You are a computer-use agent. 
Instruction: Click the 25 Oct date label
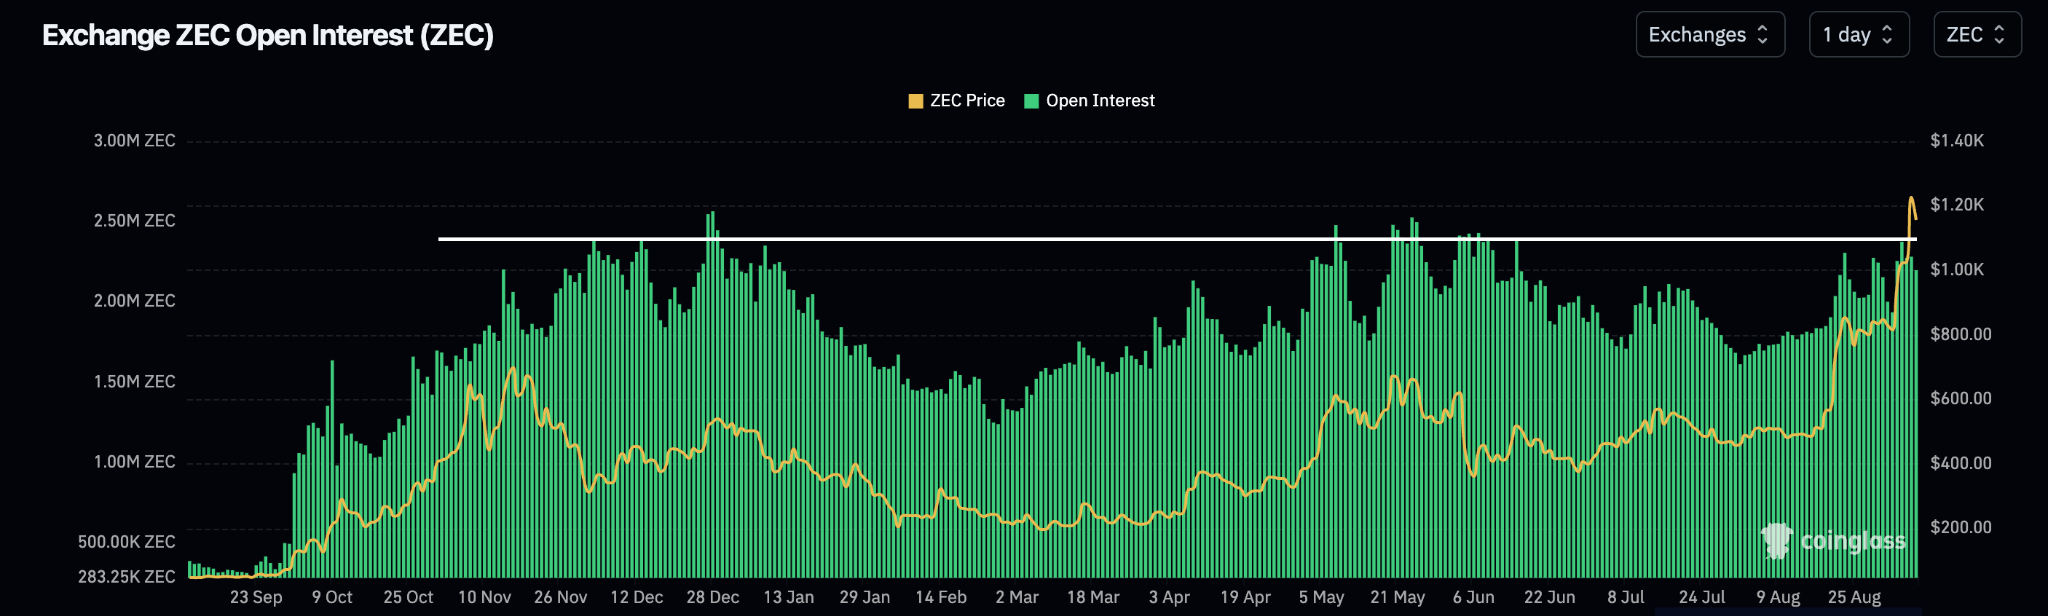click(x=408, y=597)
